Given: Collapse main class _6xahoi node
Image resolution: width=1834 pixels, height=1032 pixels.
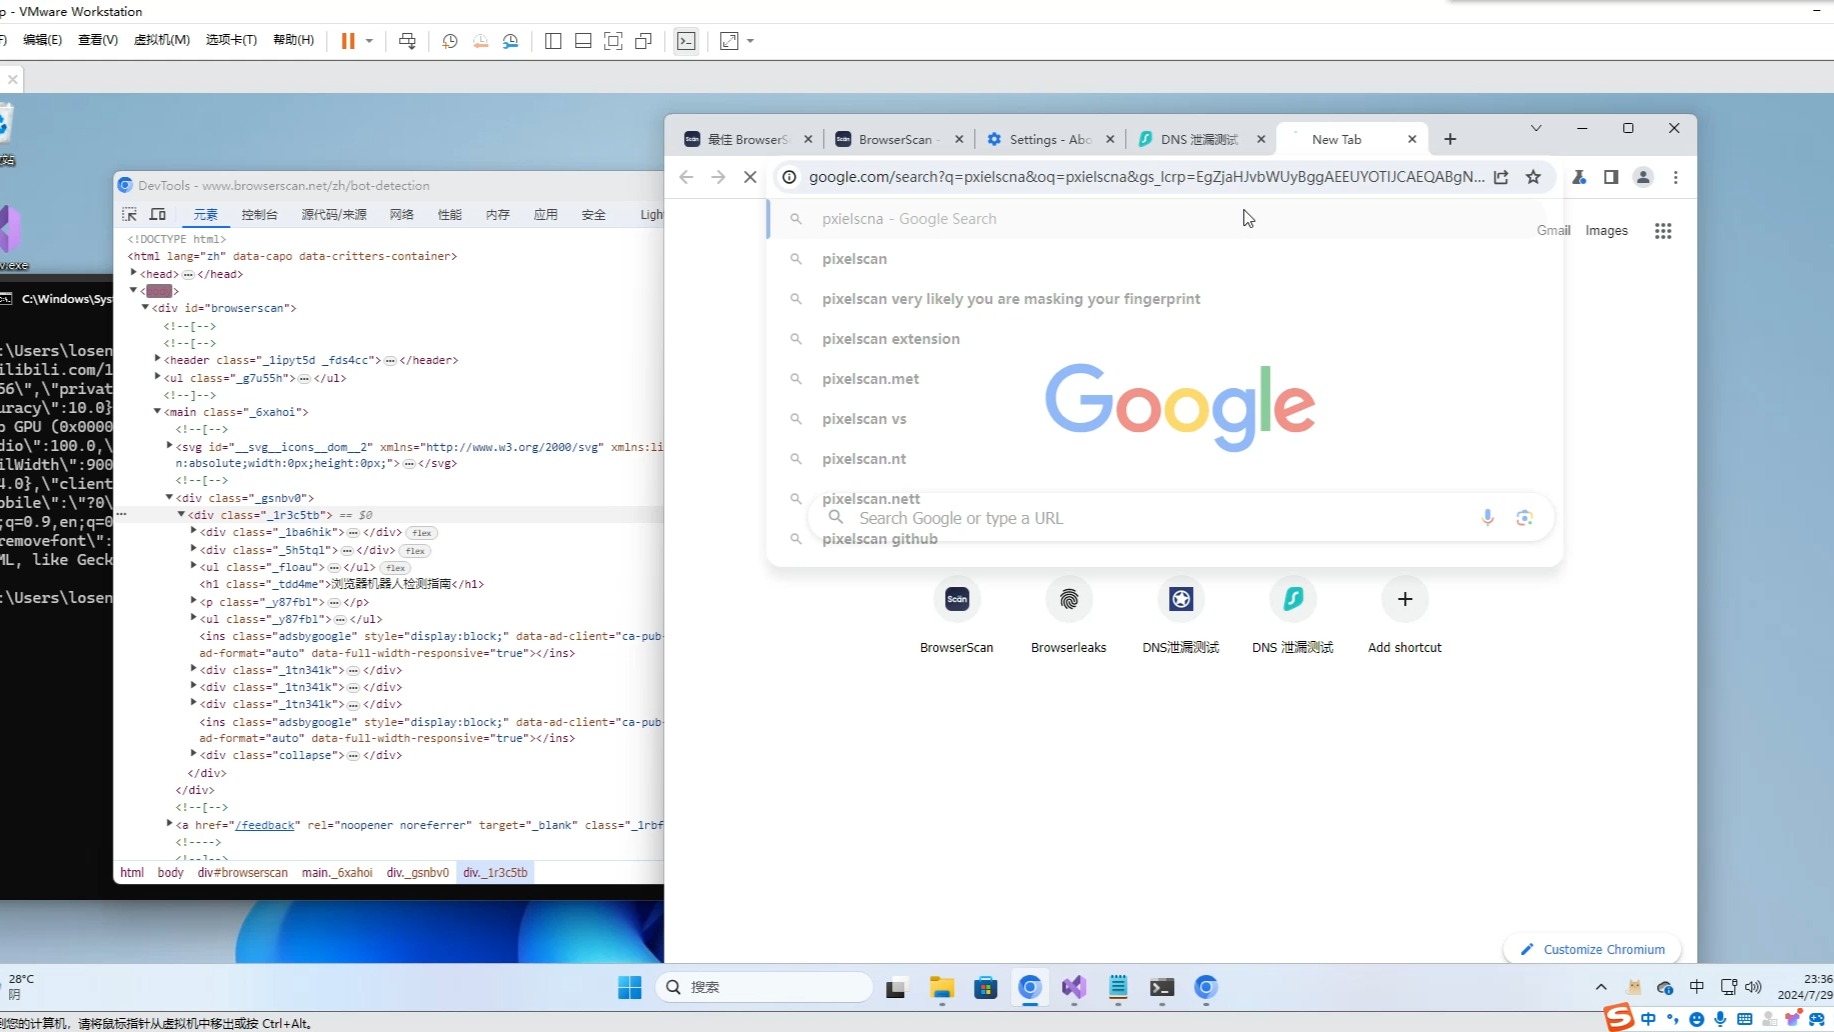Looking at the screenshot, I should [x=158, y=411].
